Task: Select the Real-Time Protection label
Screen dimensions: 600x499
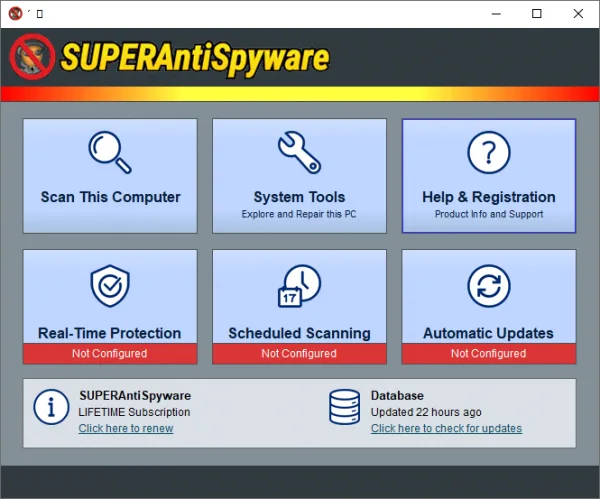Action: (109, 333)
